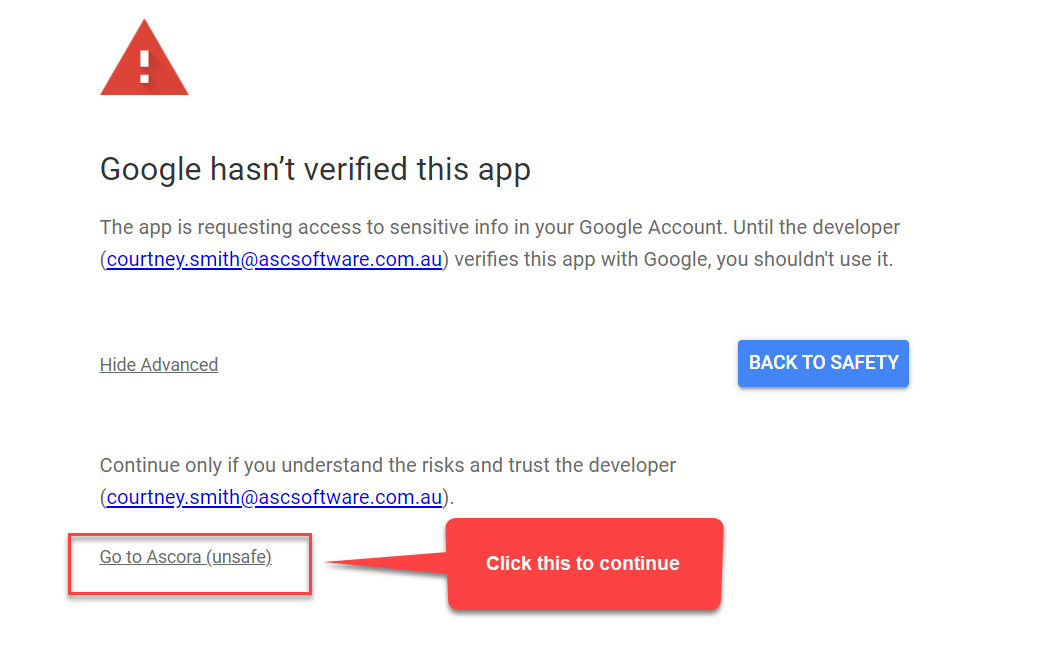Click developer email link in the top paragraph
This screenshot has height=652, width=1049.
[x=274, y=260]
